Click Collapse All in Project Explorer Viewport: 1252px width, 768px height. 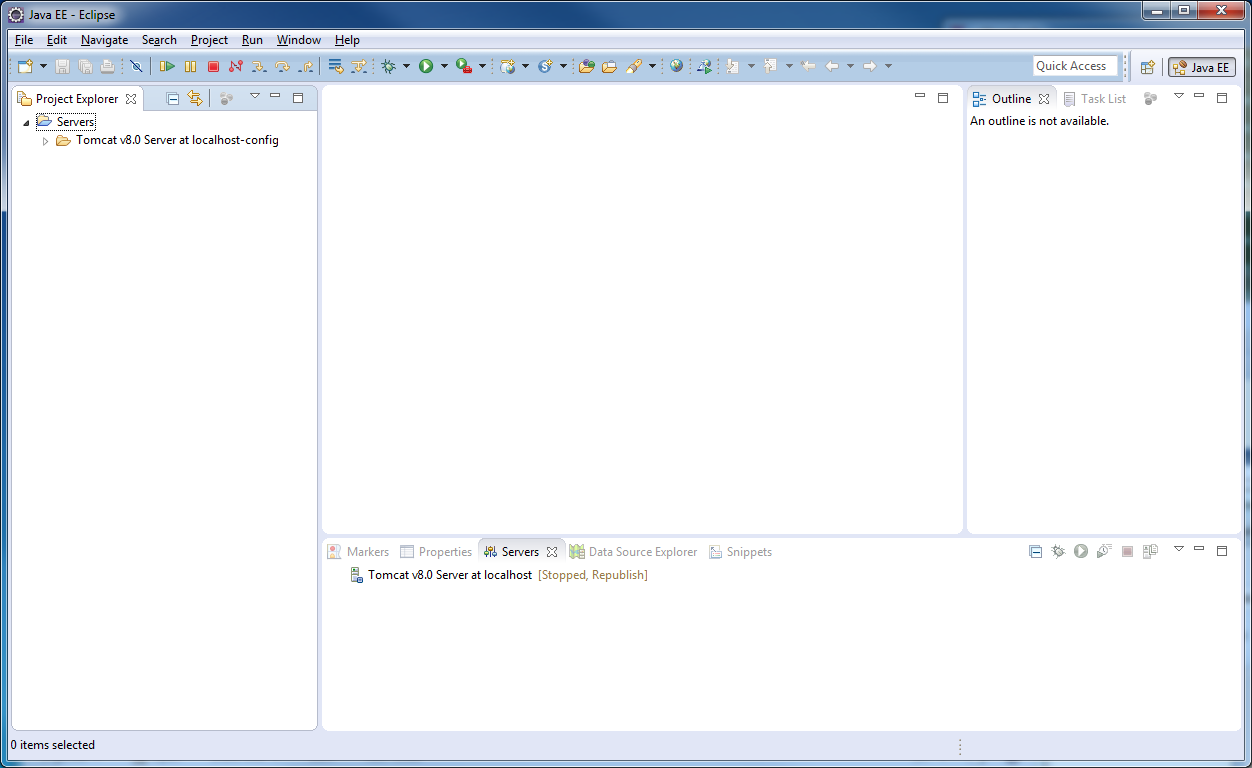pos(172,98)
